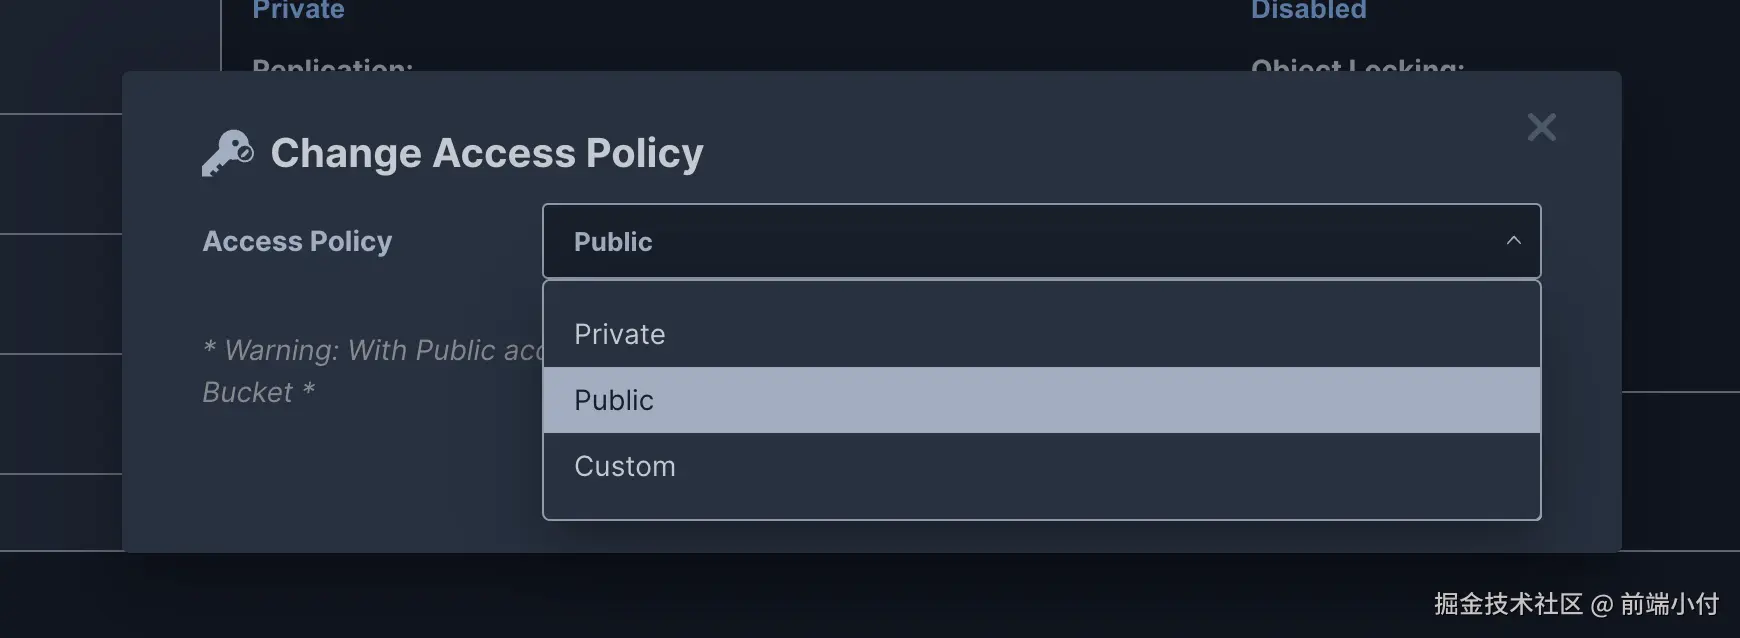Click the Access Policy field label
1740x638 pixels.
click(297, 240)
